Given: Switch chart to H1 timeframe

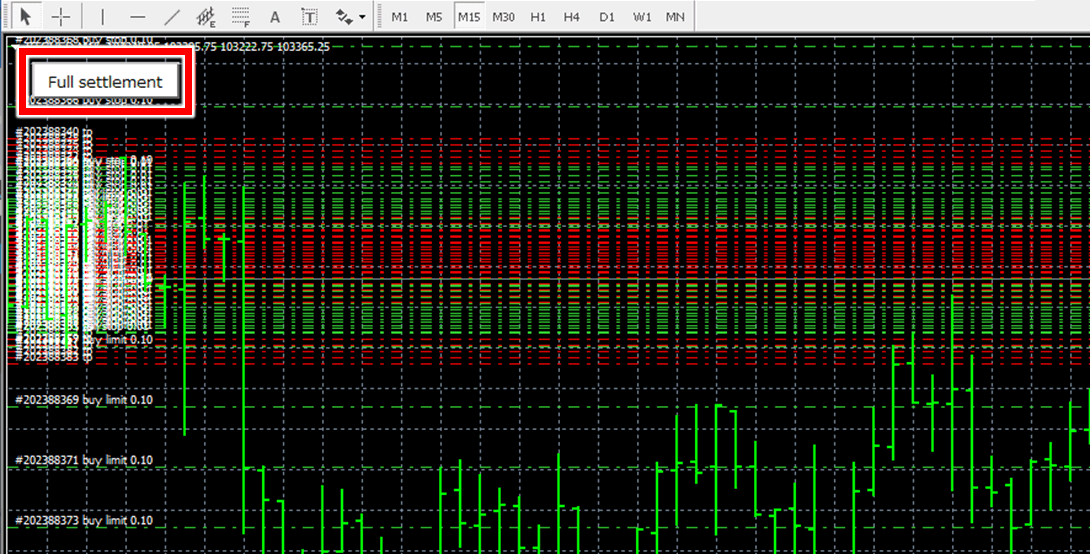Looking at the screenshot, I should pyautogui.click(x=537, y=17).
